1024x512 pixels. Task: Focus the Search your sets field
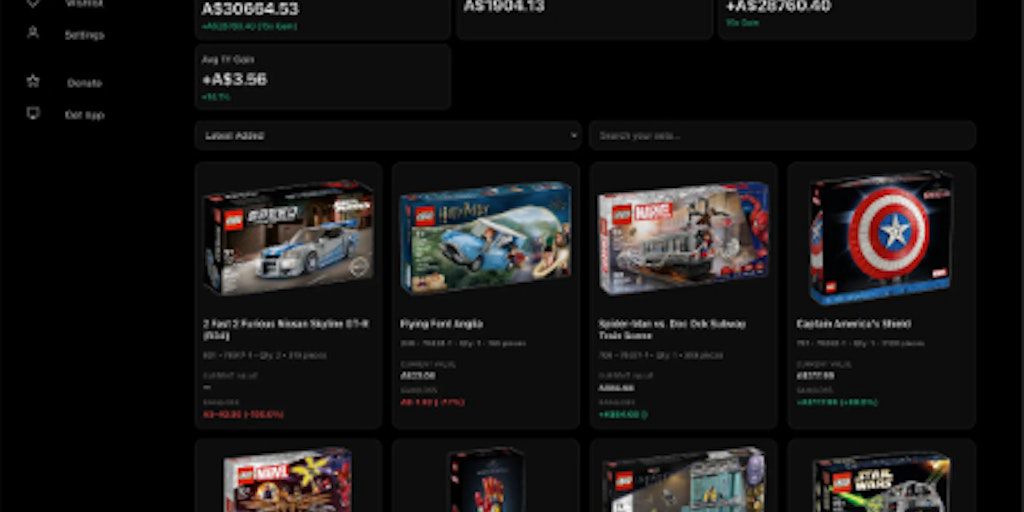782,135
